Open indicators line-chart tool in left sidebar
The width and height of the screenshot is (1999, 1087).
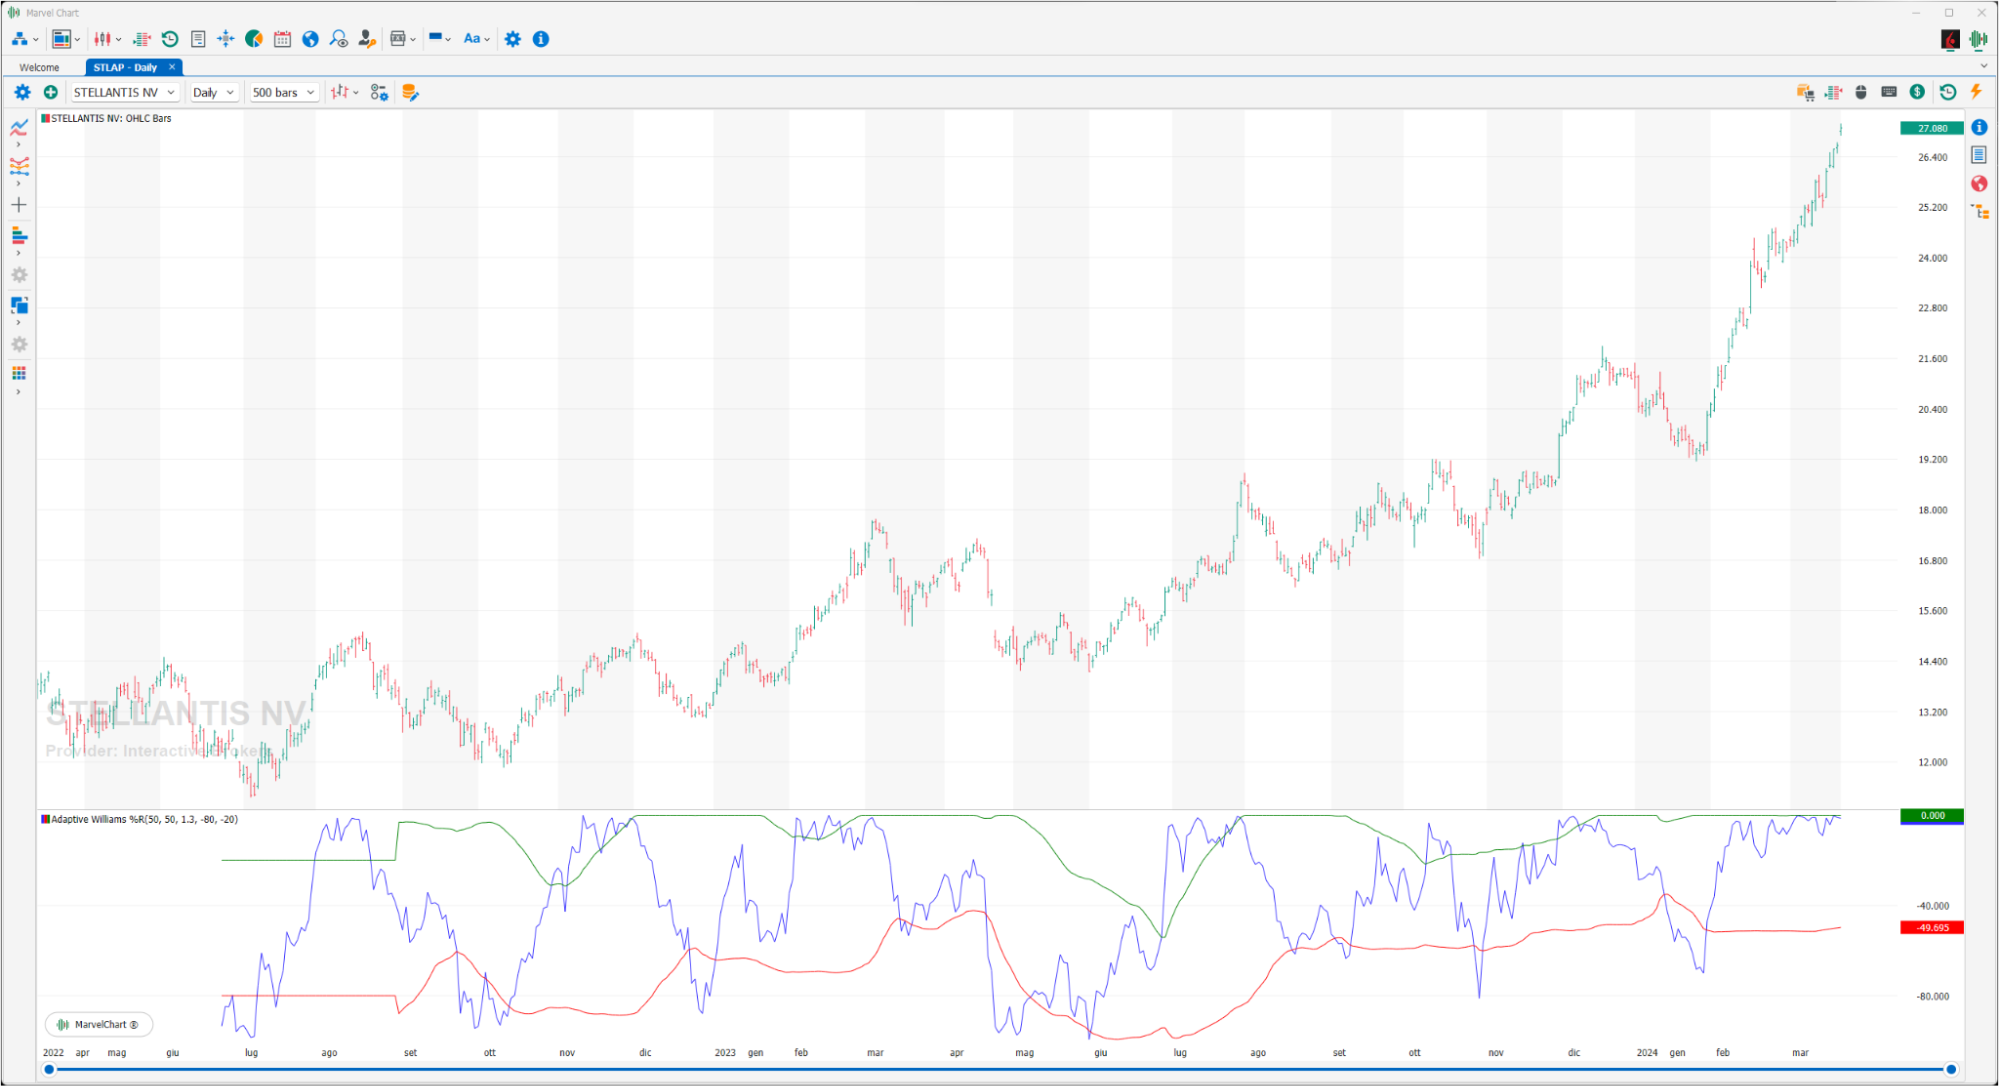(x=19, y=127)
